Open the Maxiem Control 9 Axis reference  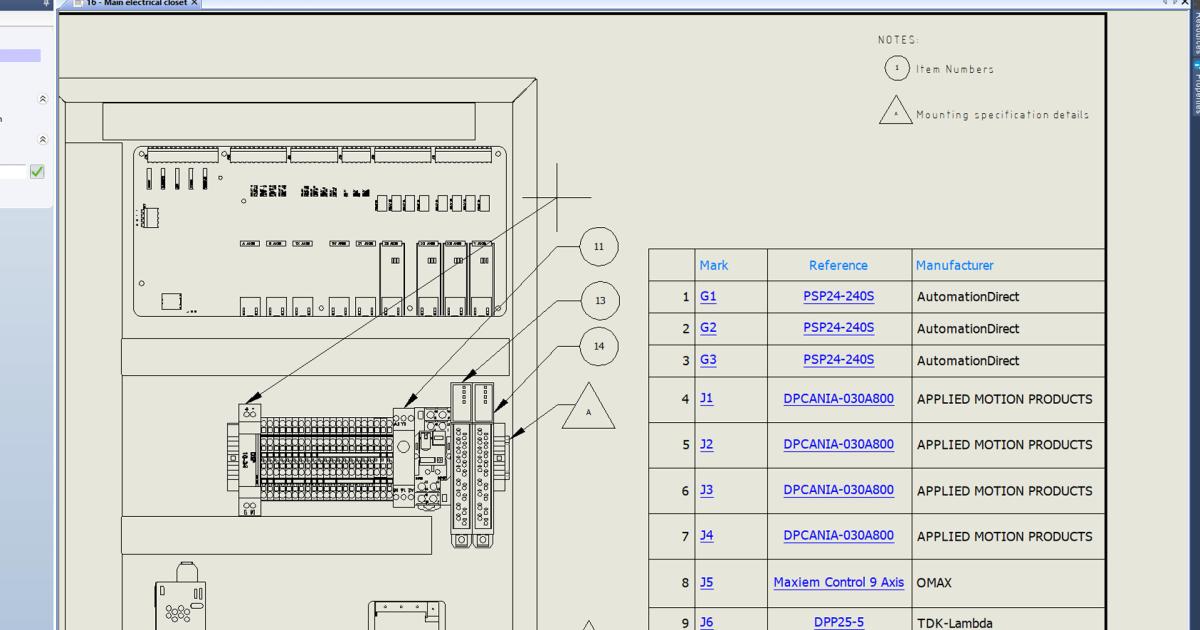[x=838, y=582]
